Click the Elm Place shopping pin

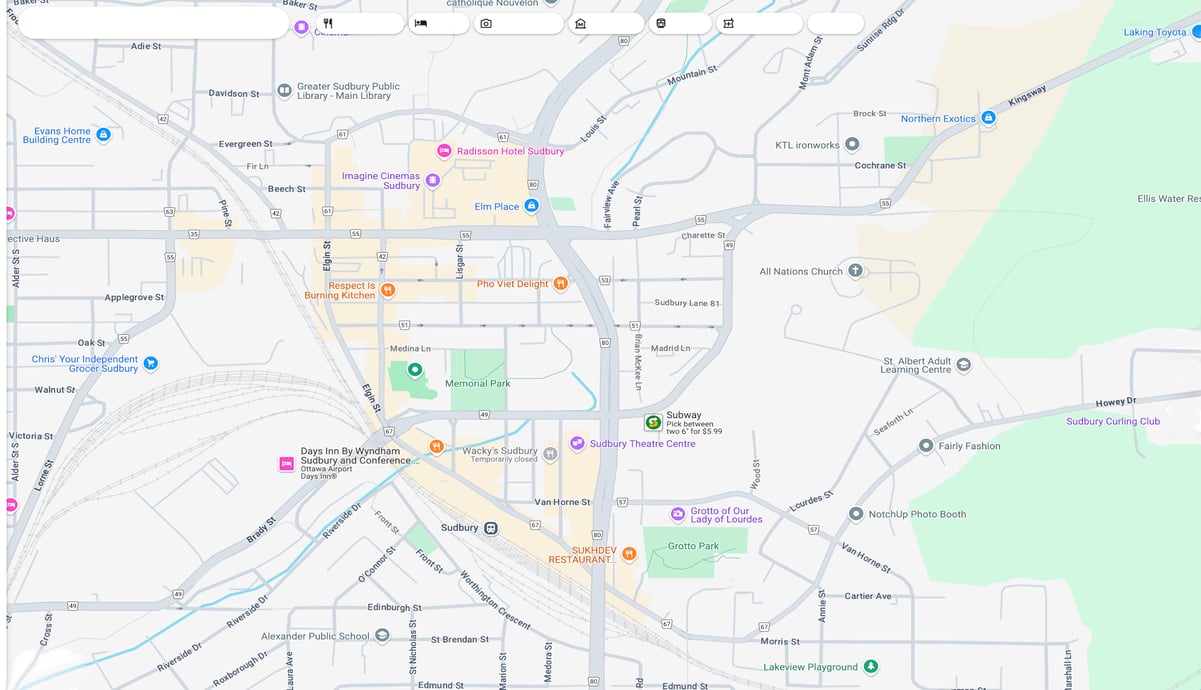pyautogui.click(x=532, y=206)
